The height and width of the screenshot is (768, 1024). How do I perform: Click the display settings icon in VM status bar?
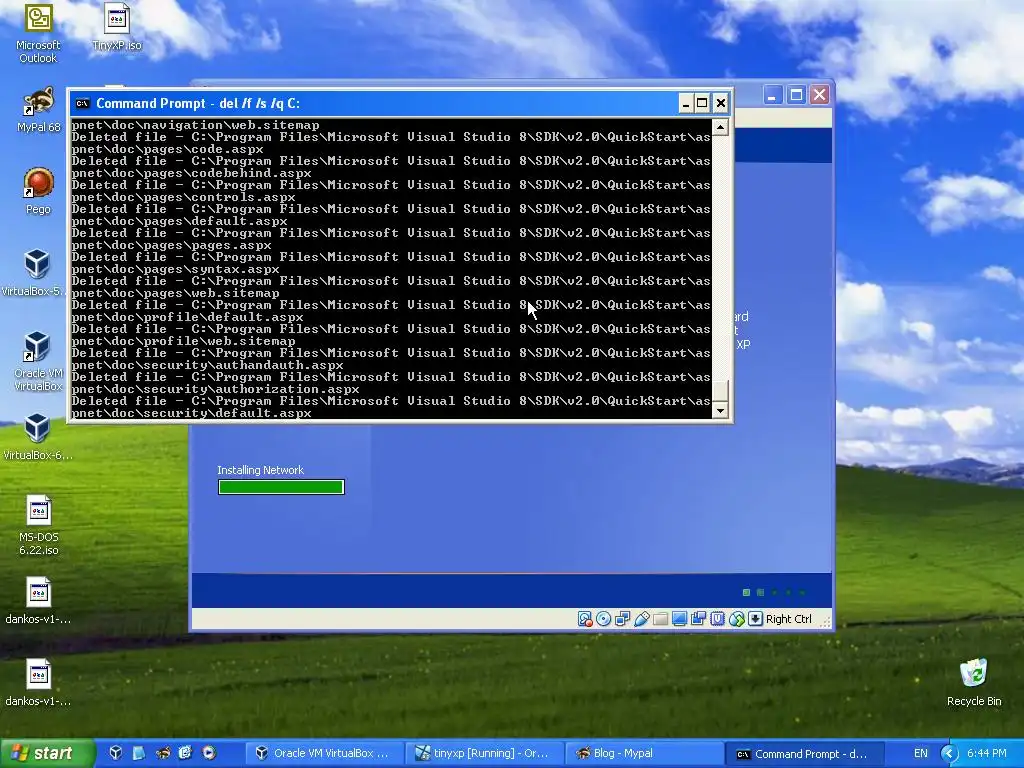tap(679, 618)
